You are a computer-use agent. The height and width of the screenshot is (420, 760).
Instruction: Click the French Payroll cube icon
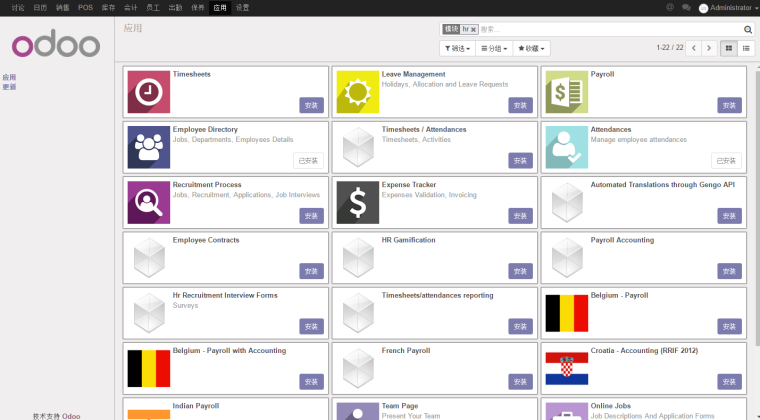tap(358, 368)
